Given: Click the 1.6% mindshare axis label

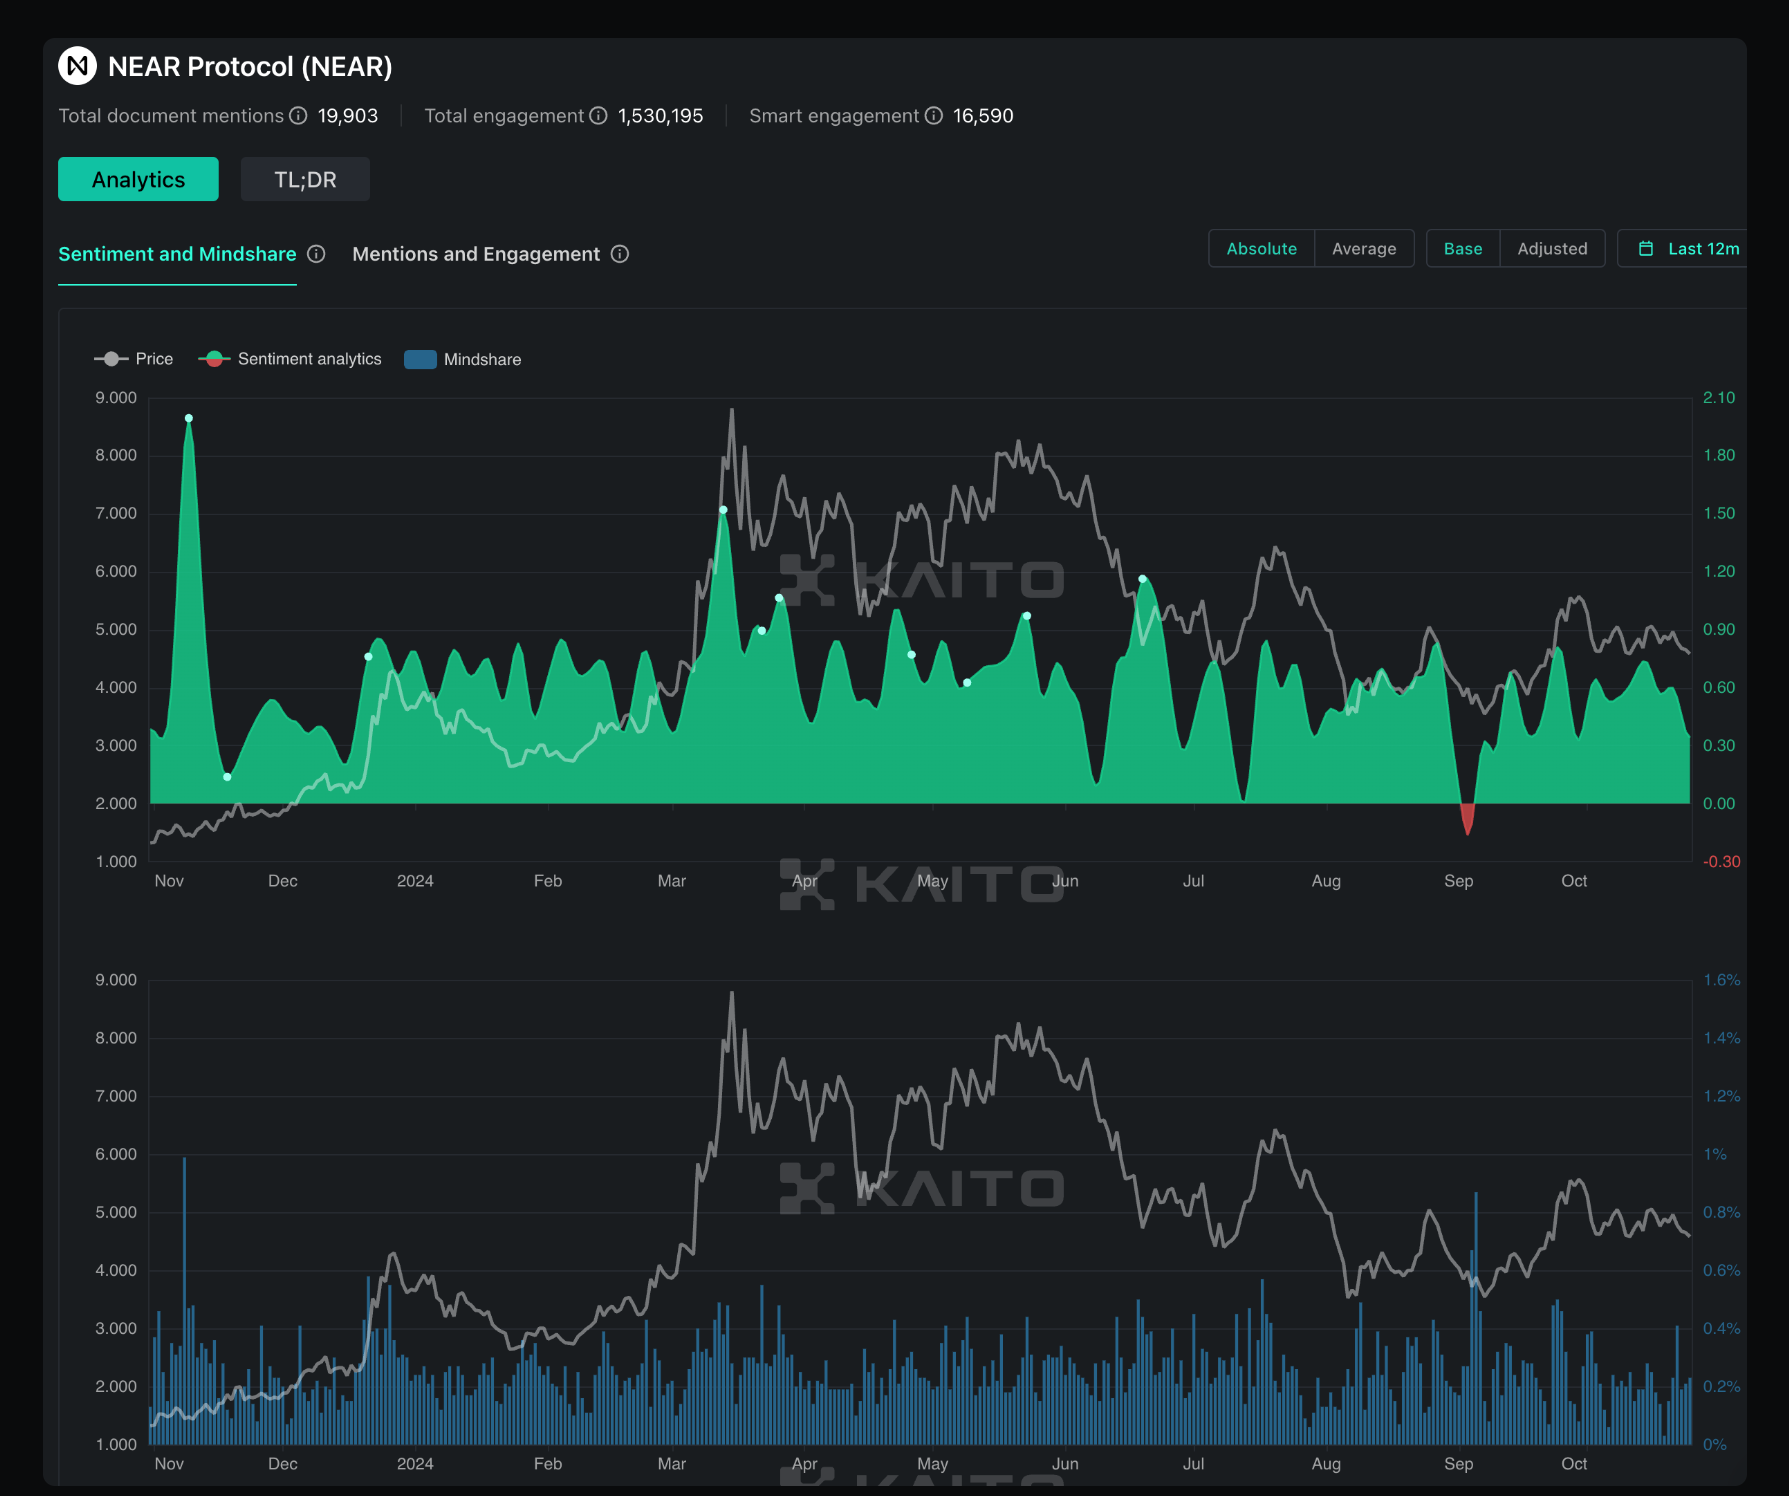Looking at the screenshot, I should click(1722, 980).
